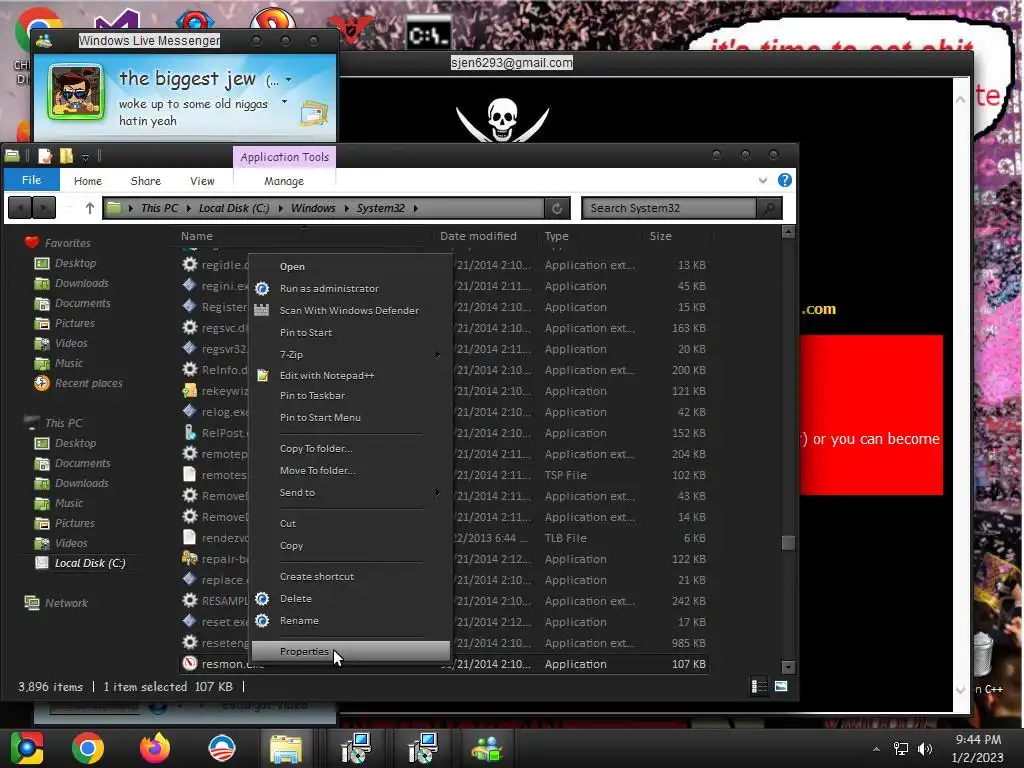Sort by Date modified column
Viewport: 1024px width, 768px height.
click(478, 236)
